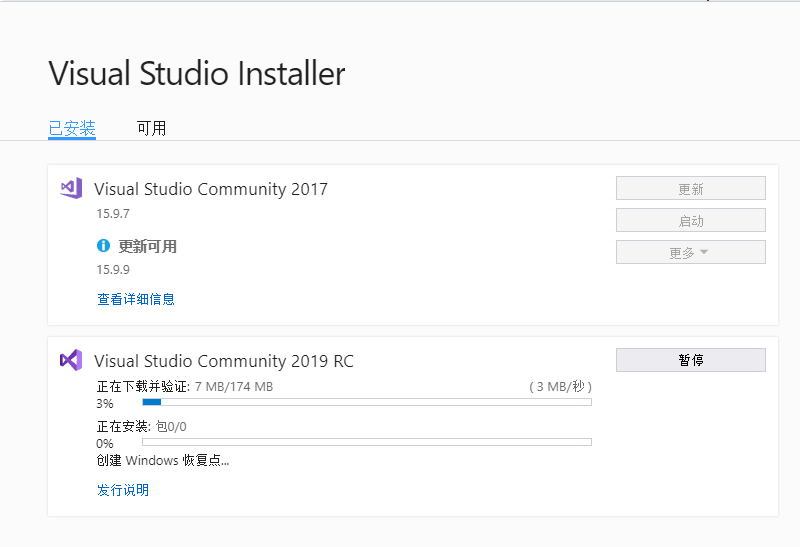Click the 更新 button for Community 2017
The width and height of the screenshot is (800, 547).
(x=691, y=188)
